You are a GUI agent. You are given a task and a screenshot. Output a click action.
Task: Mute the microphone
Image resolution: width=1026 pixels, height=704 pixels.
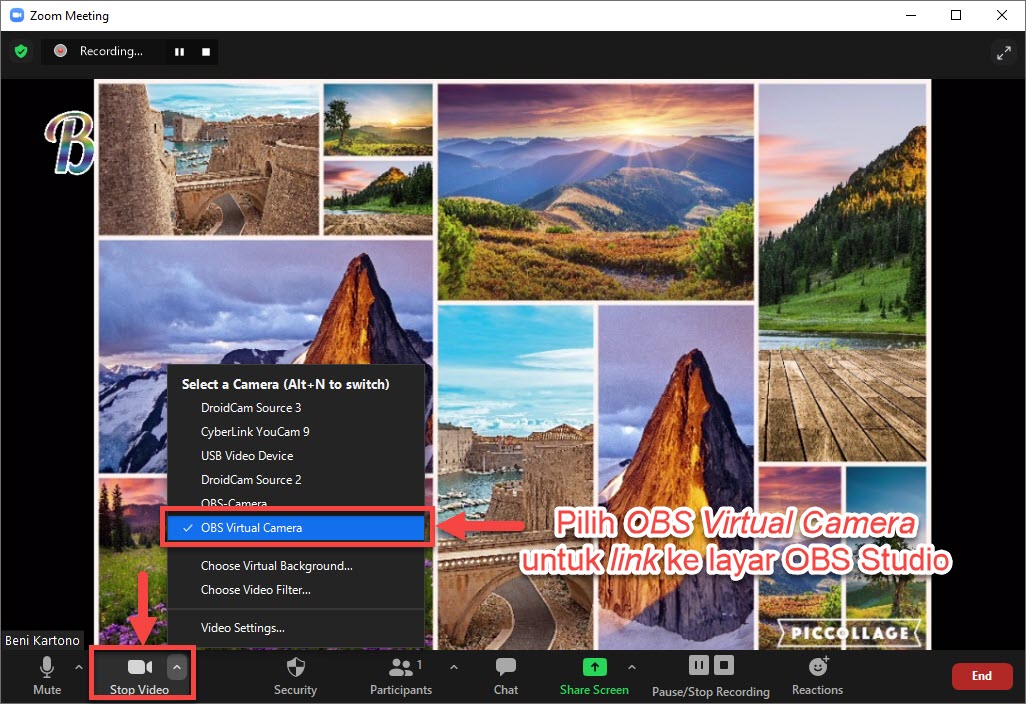tap(46, 676)
